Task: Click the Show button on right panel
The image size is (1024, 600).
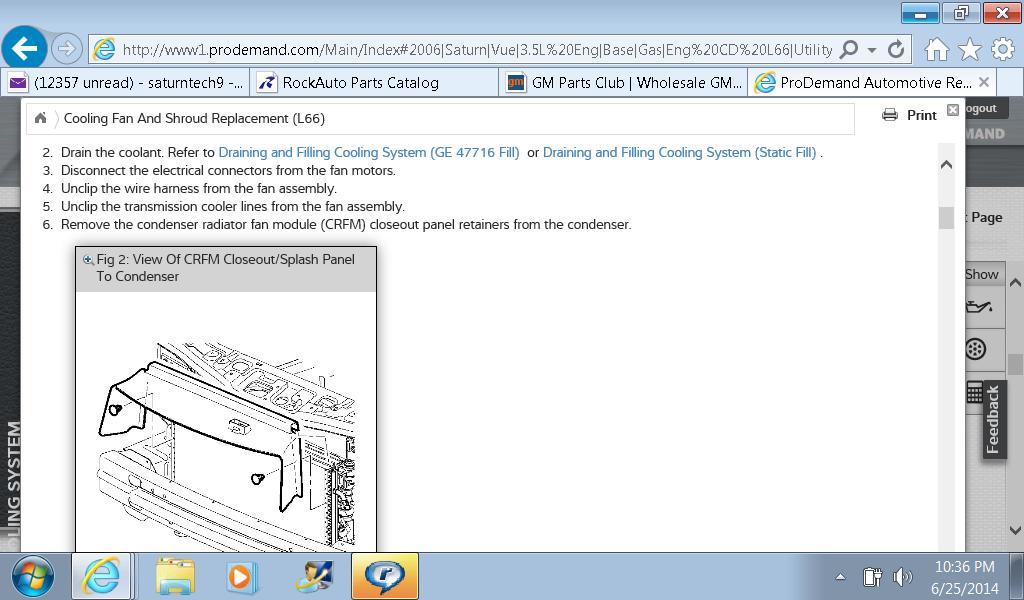Action: (x=982, y=274)
